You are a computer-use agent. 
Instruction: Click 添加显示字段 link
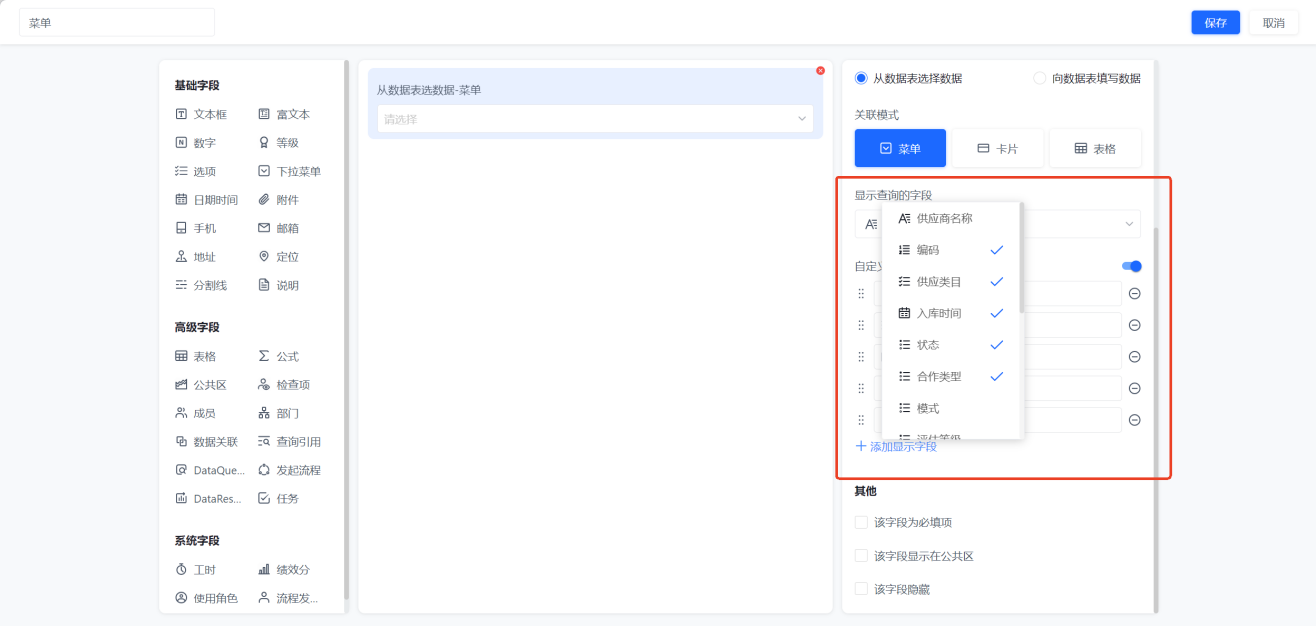pyautogui.click(x=896, y=446)
